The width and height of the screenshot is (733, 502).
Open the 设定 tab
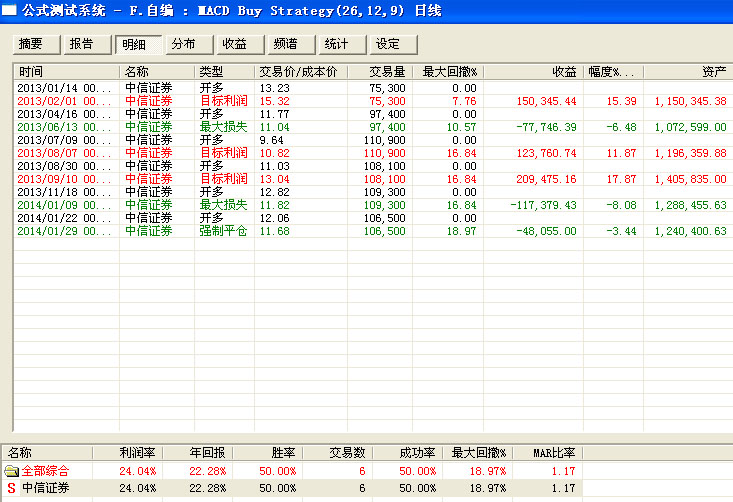pyautogui.click(x=393, y=44)
